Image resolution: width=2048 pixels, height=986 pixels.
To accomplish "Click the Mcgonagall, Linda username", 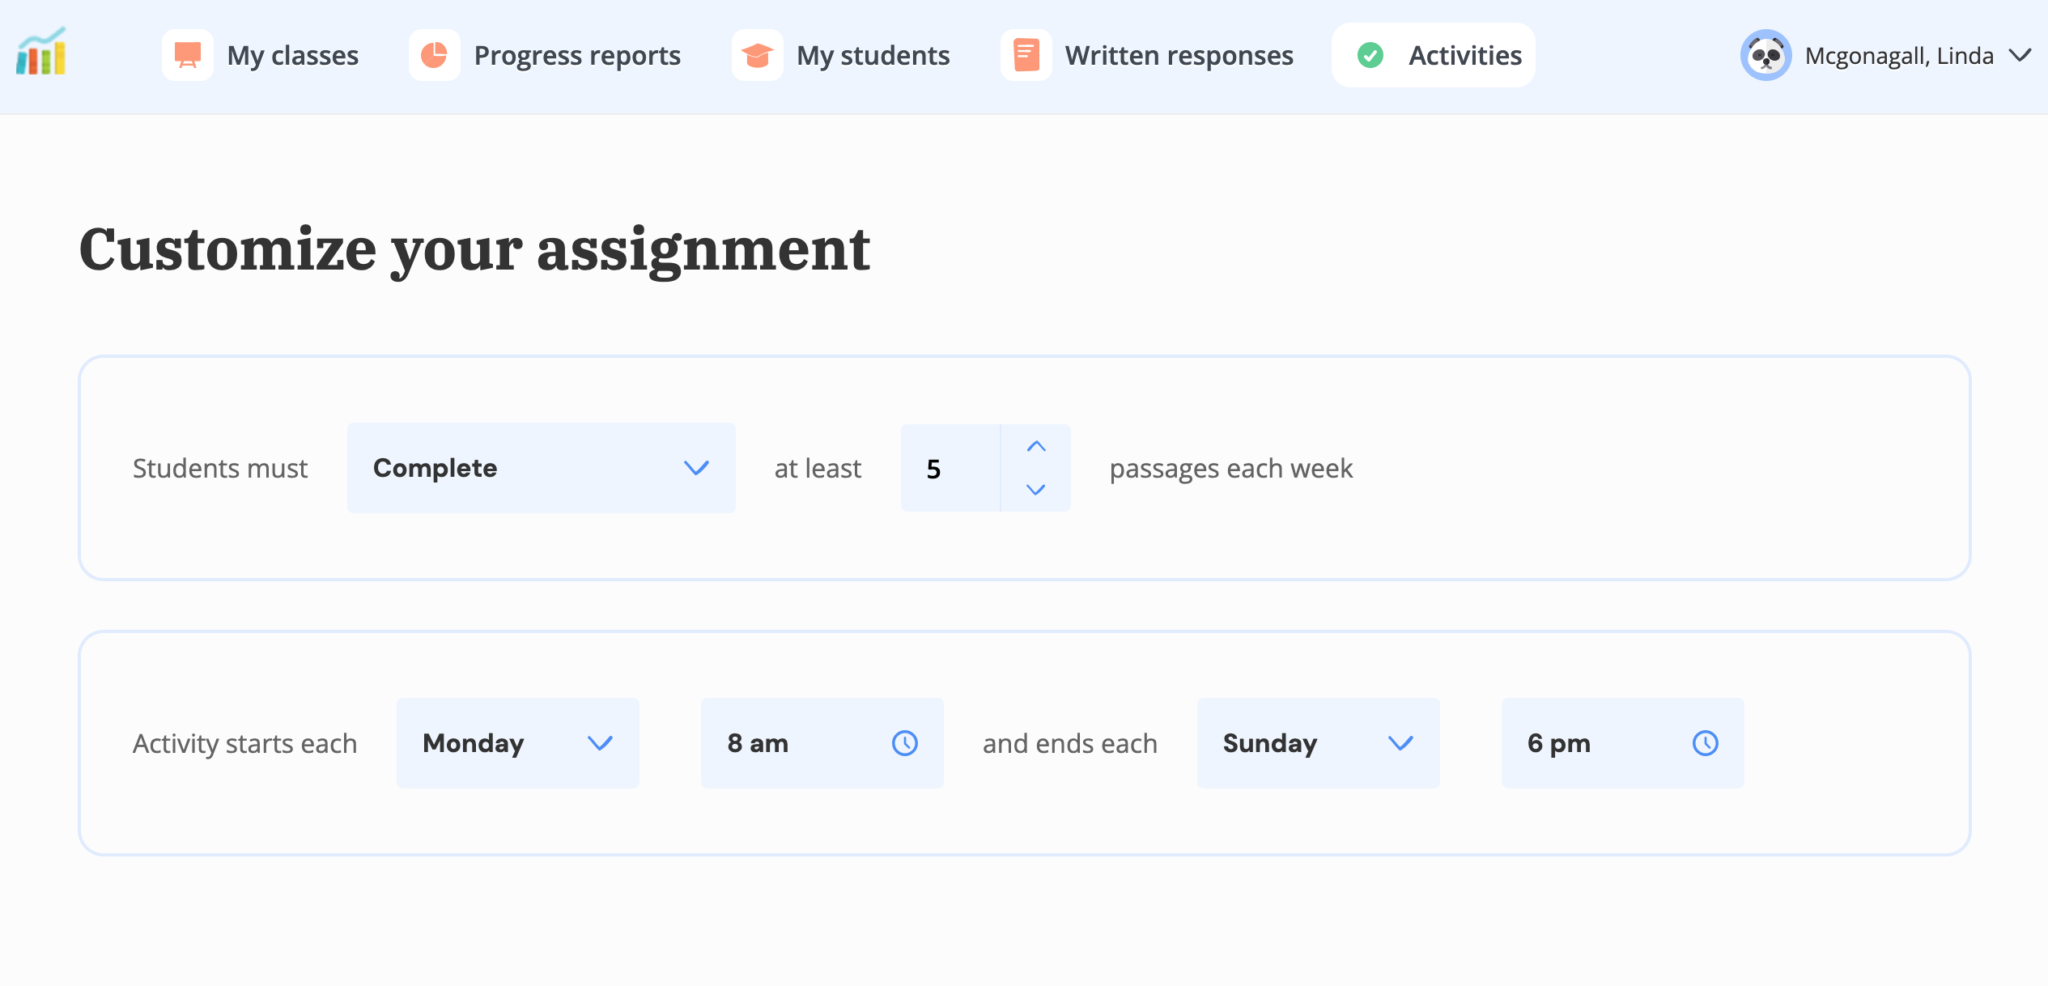I will click(x=1898, y=56).
